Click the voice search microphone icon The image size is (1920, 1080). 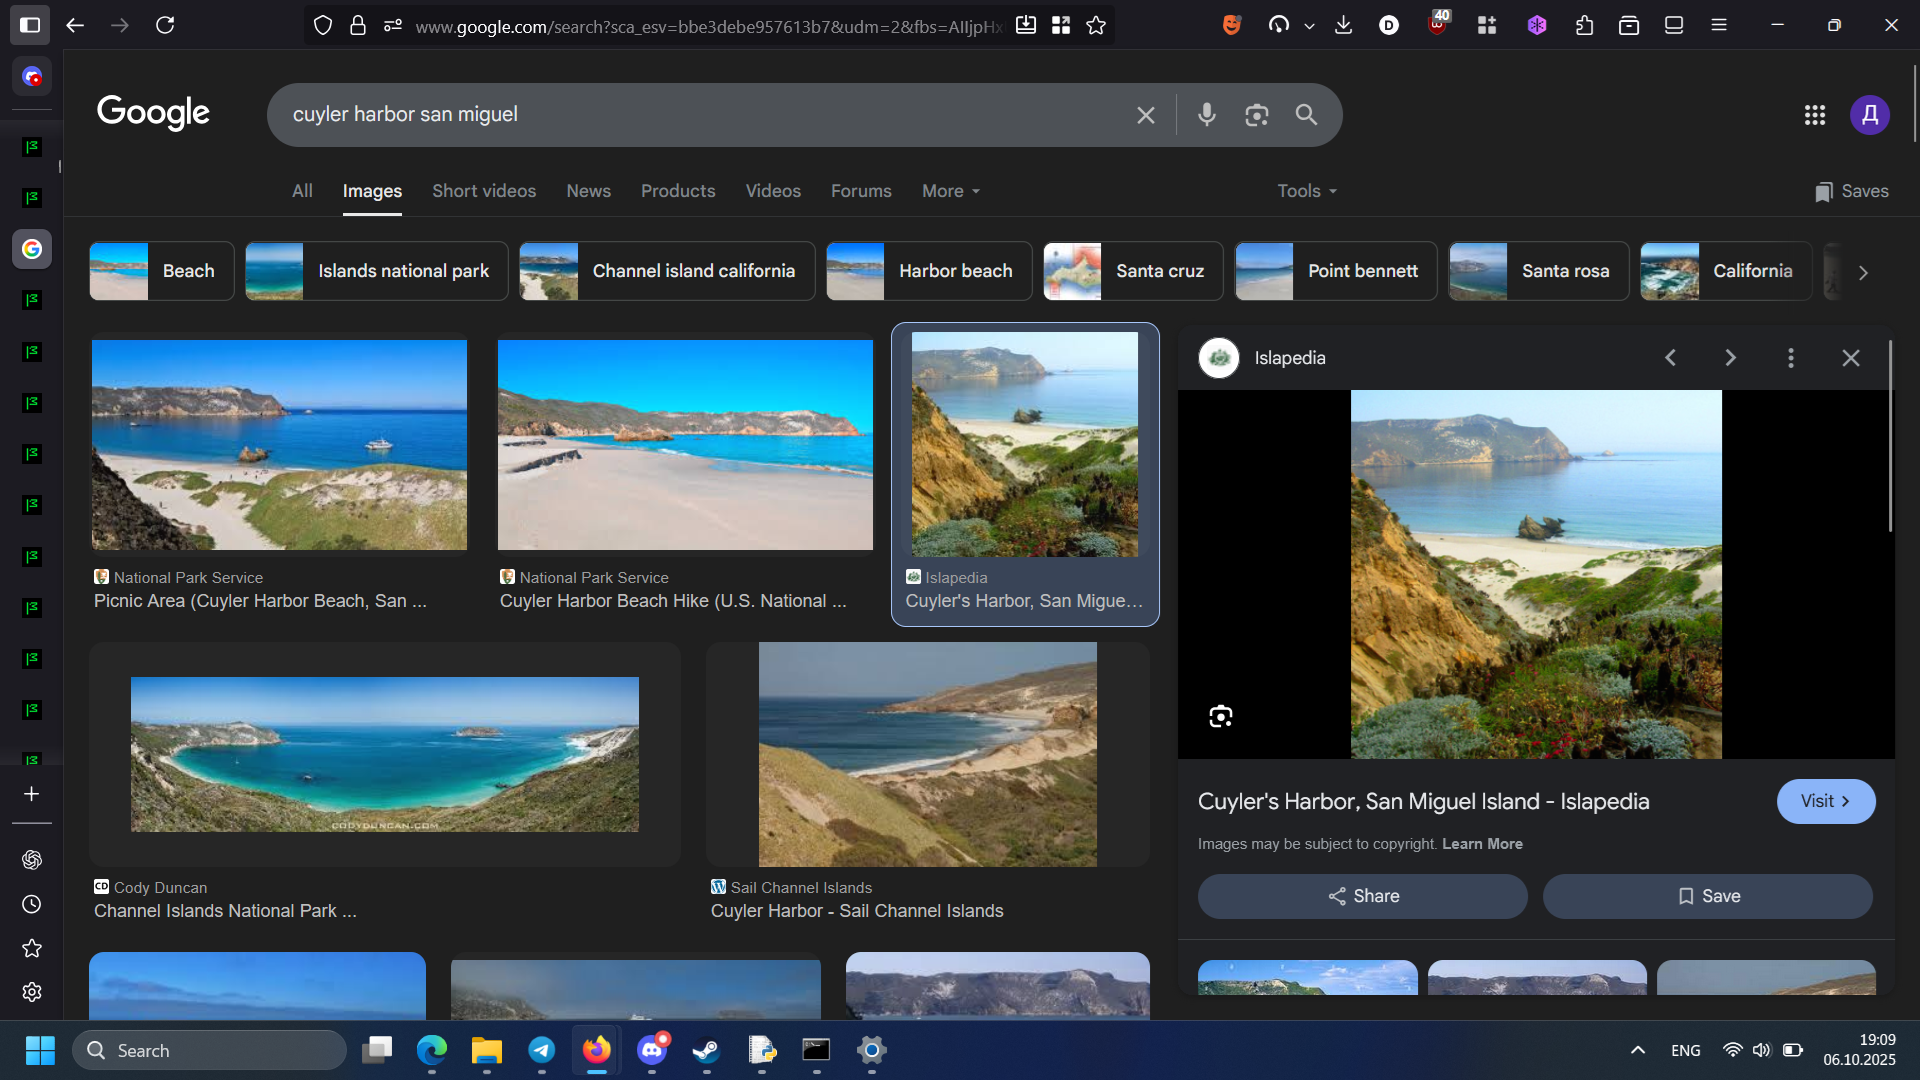pos(1207,115)
